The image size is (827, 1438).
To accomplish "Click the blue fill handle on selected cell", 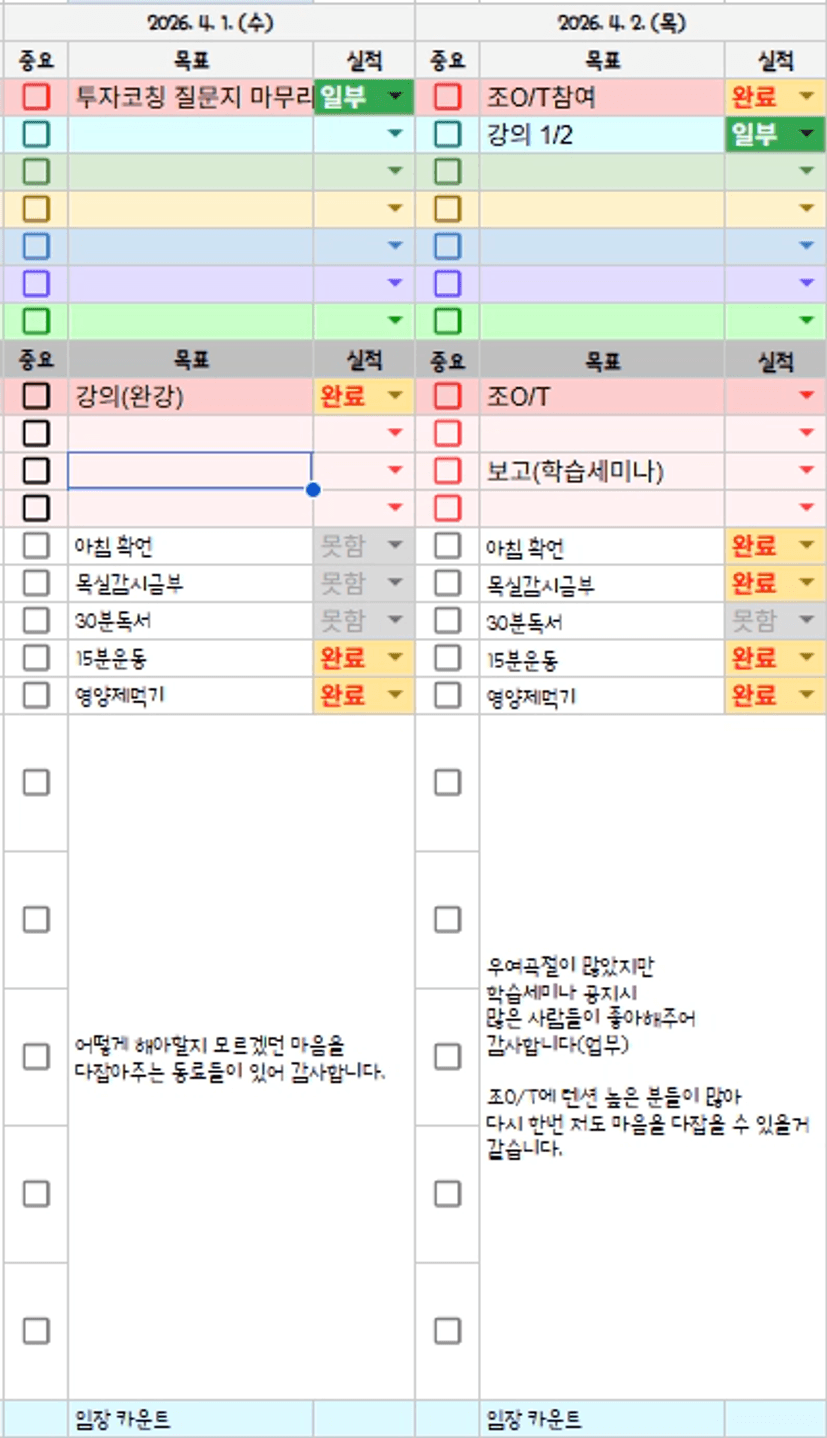I will coord(313,489).
